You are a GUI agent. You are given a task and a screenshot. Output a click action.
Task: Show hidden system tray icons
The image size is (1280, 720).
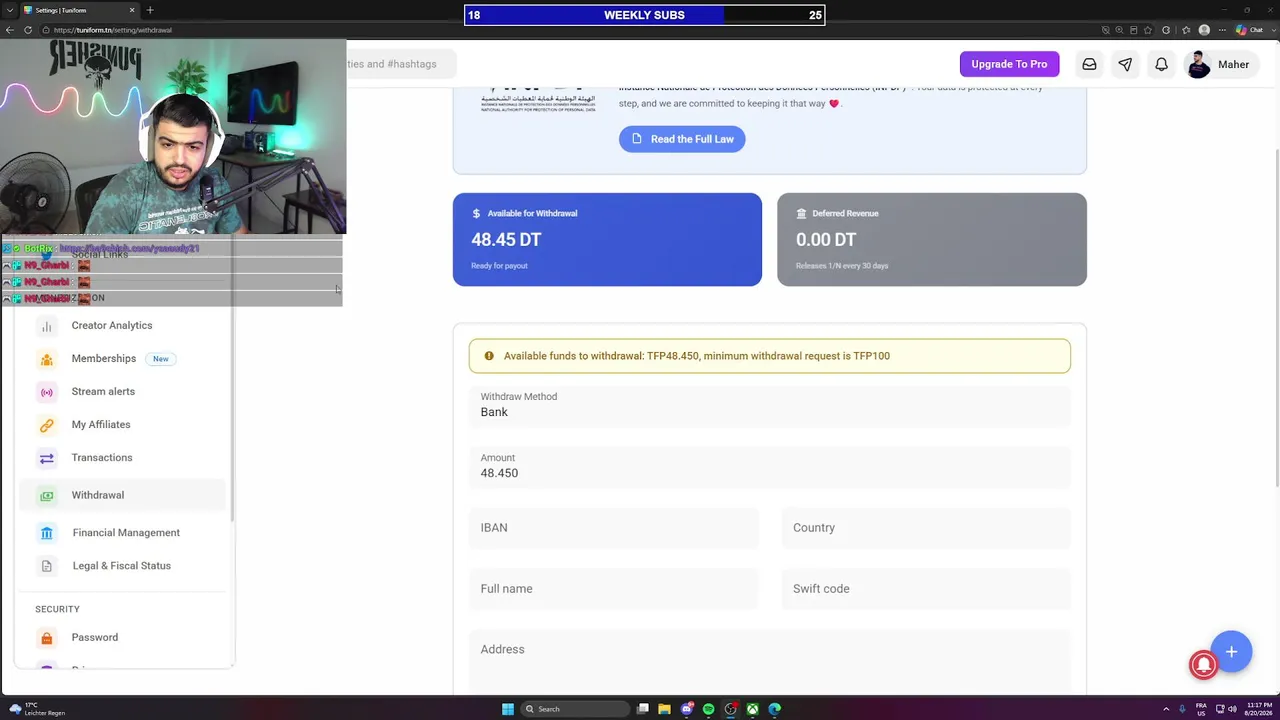1167,709
